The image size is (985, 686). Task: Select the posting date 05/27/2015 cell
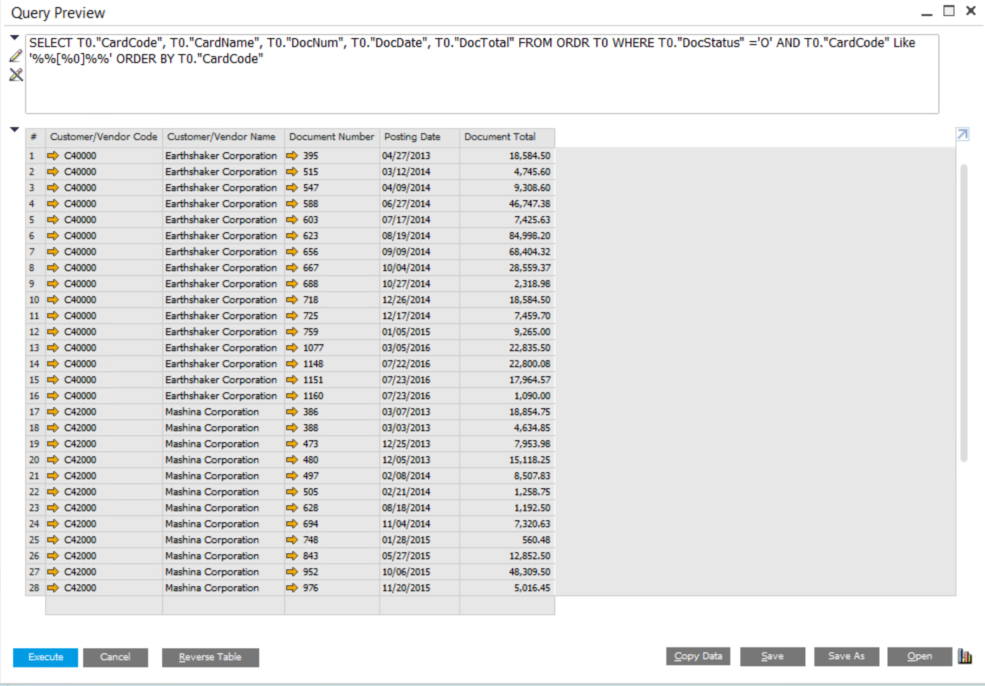point(419,556)
